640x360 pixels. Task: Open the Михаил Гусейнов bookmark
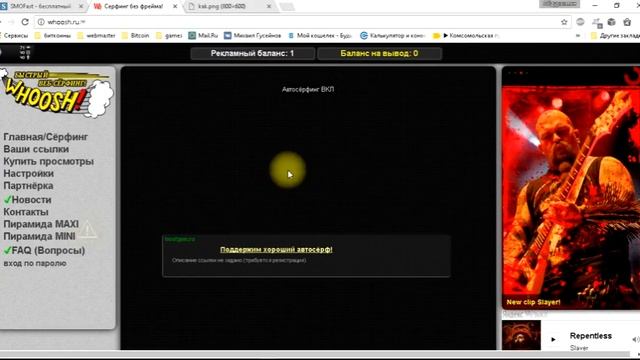tap(253, 36)
